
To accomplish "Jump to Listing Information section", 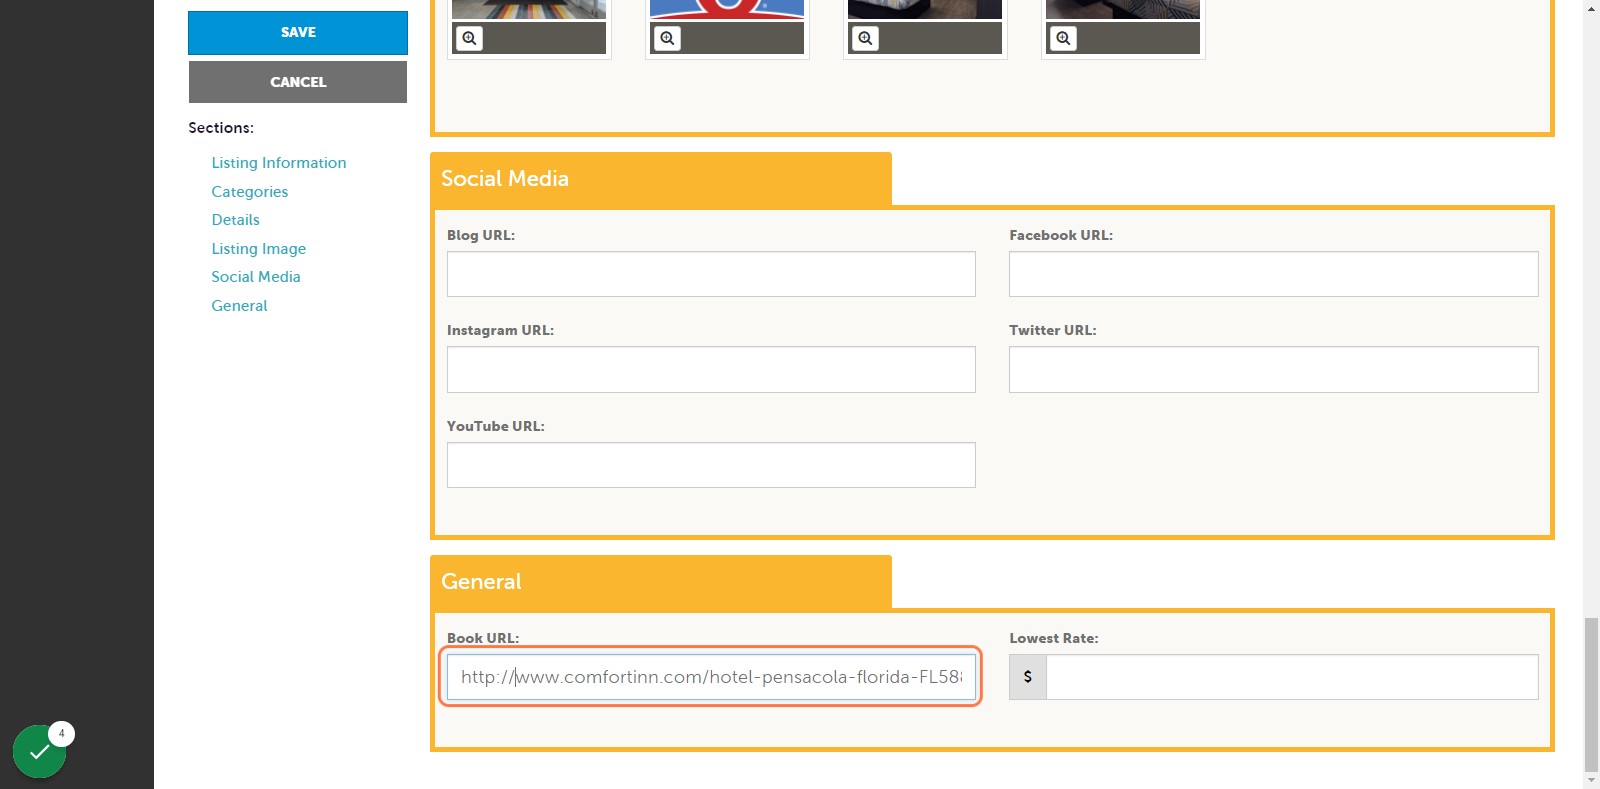I will (x=279, y=163).
